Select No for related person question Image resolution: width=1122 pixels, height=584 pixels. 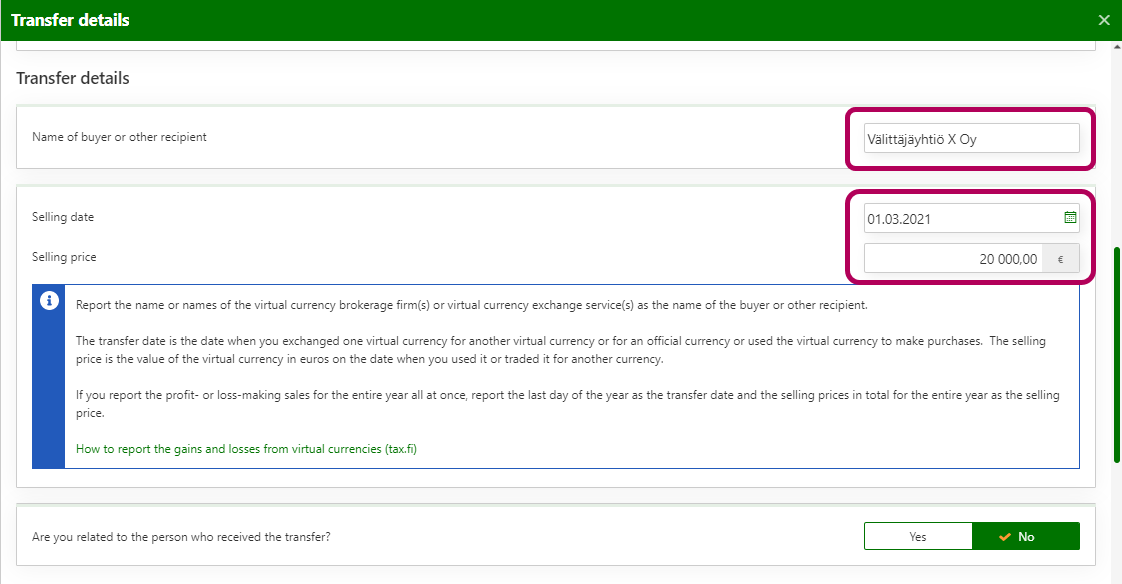[x=1026, y=536]
